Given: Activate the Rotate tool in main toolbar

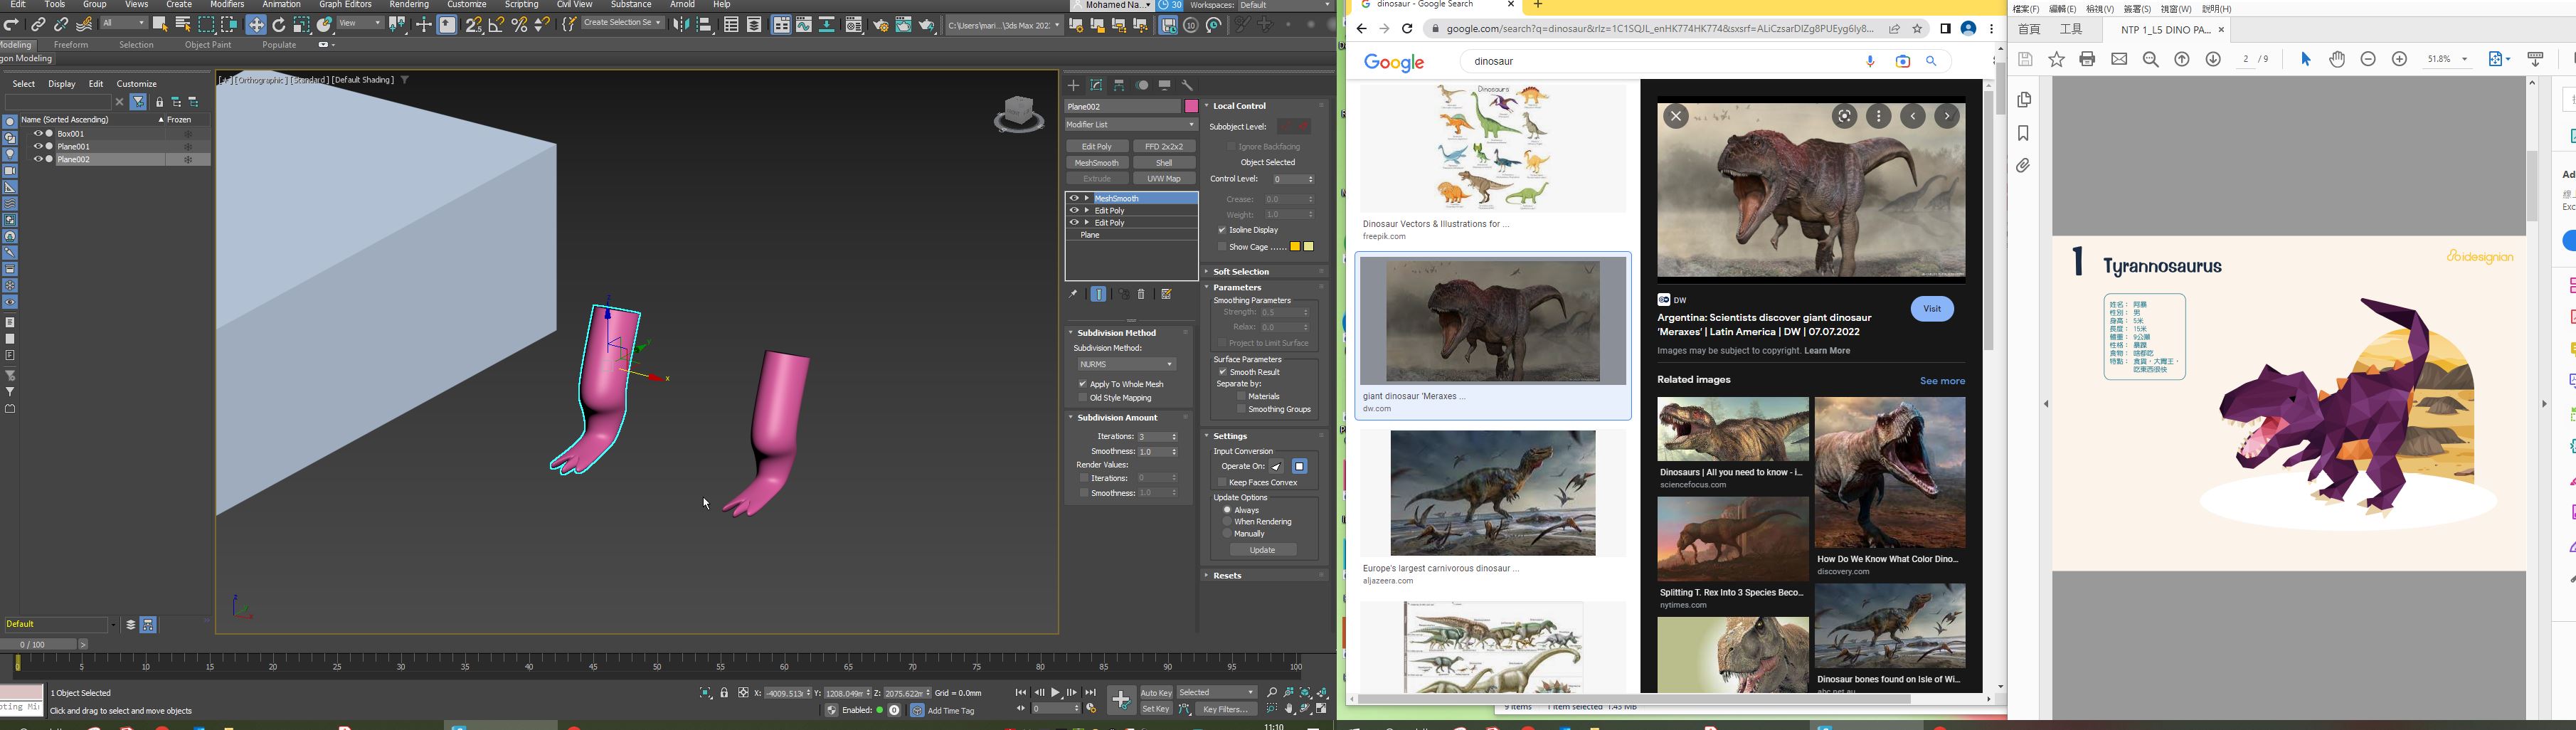Looking at the screenshot, I should [x=279, y=25].
